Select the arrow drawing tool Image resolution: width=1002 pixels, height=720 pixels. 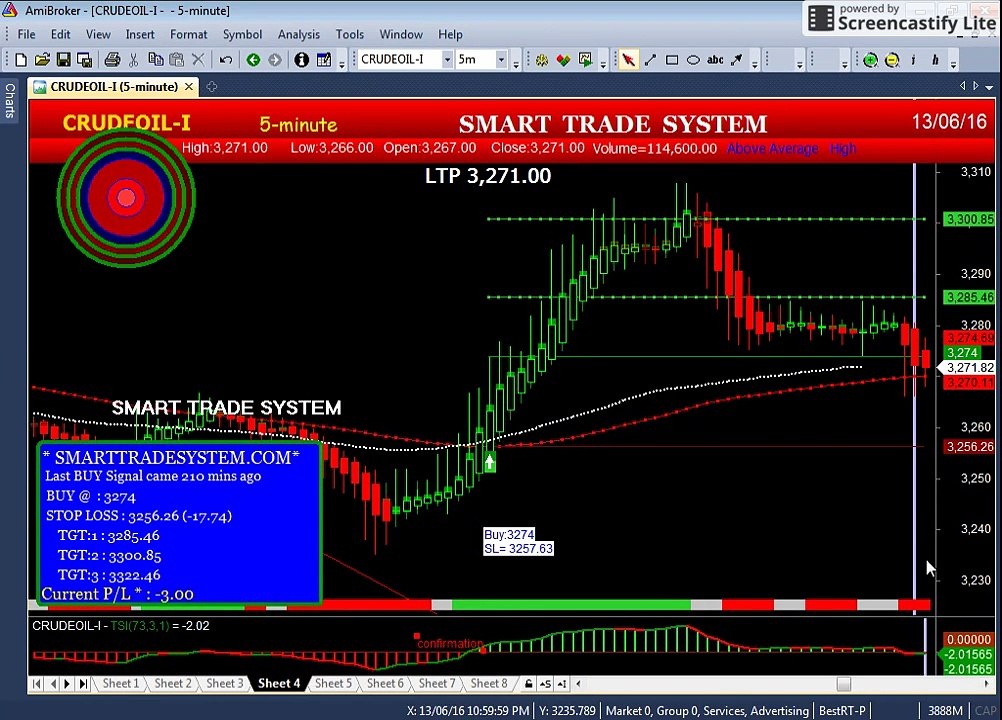(737, 60)
